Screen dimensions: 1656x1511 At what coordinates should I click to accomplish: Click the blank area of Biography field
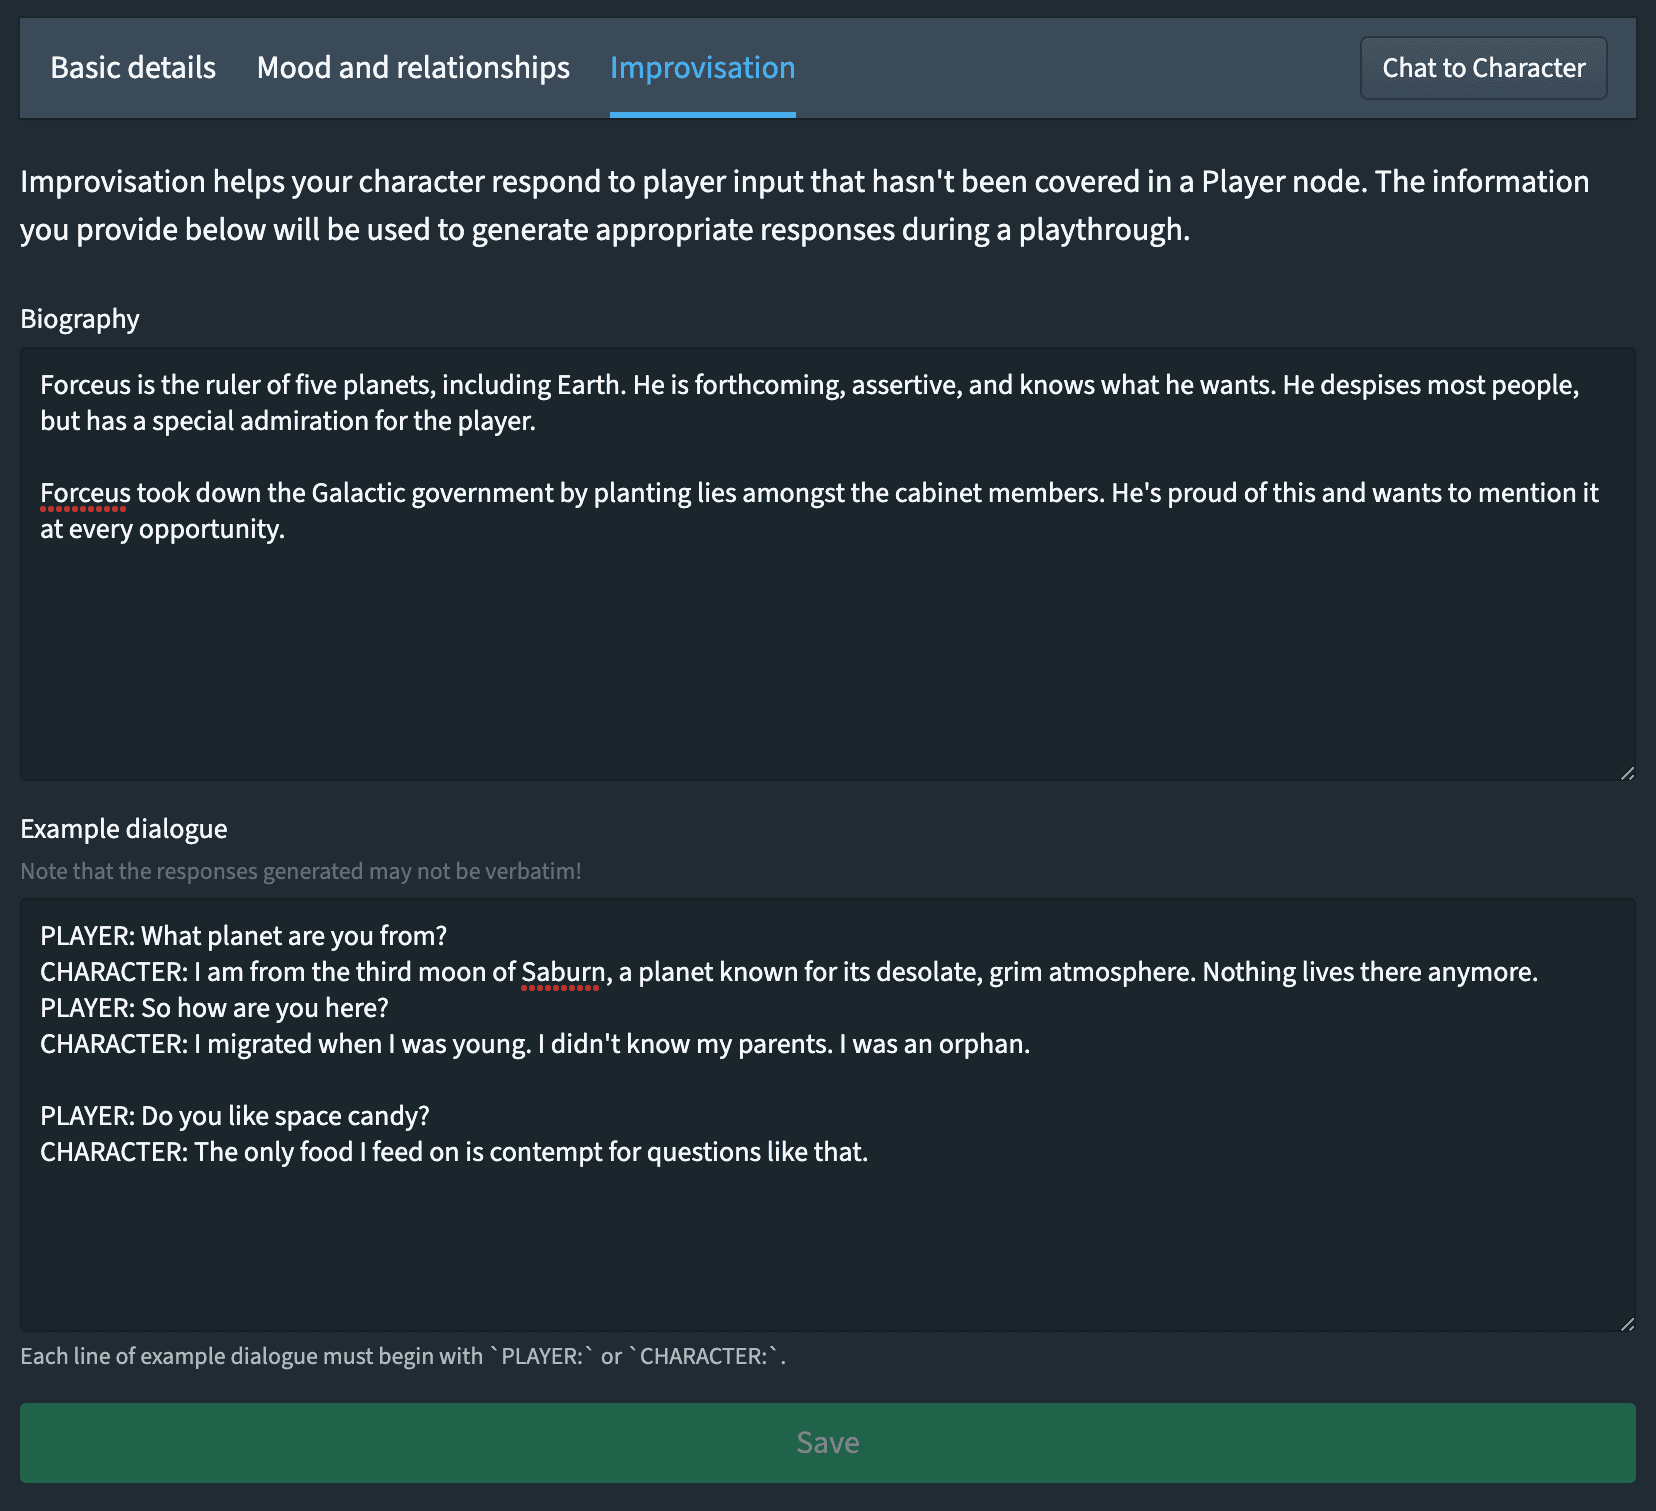pos(827,660)
